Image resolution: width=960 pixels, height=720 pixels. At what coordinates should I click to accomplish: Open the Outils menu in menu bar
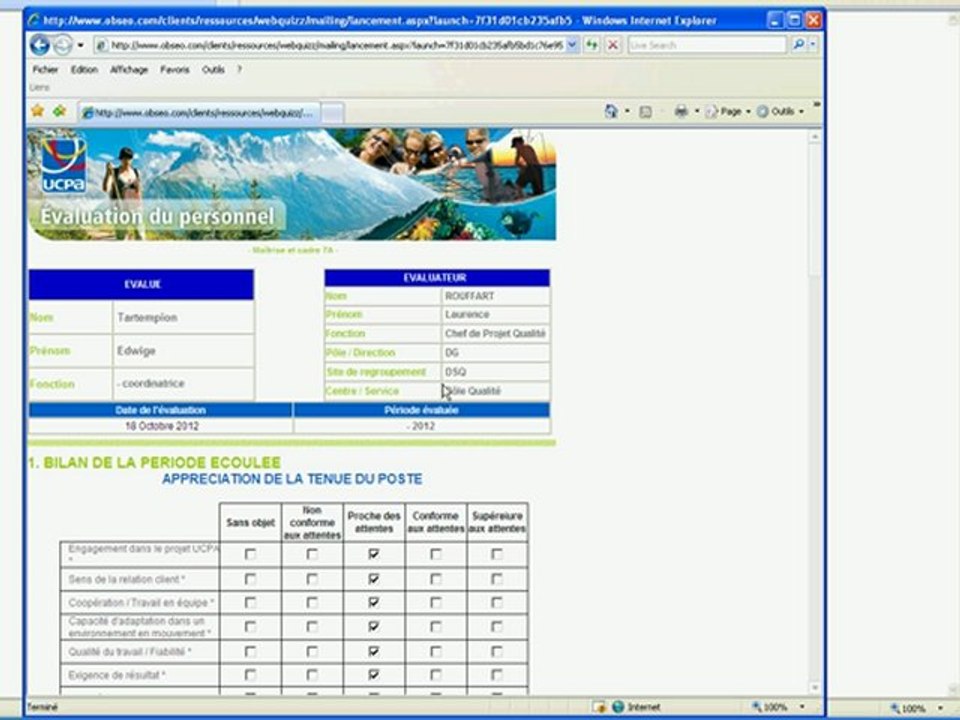pos(213,70)
